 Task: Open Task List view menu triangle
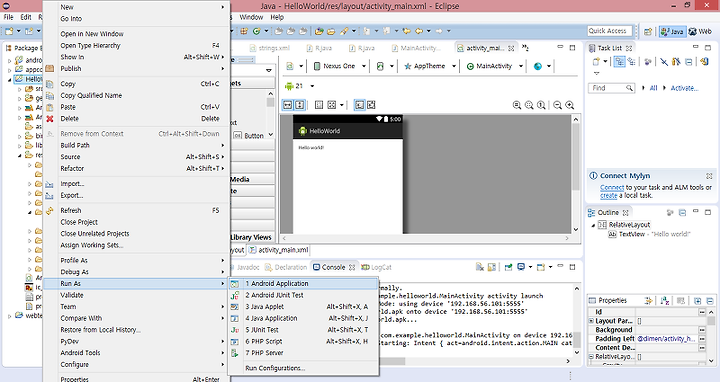pyautogui.click(x=596, y=73)
